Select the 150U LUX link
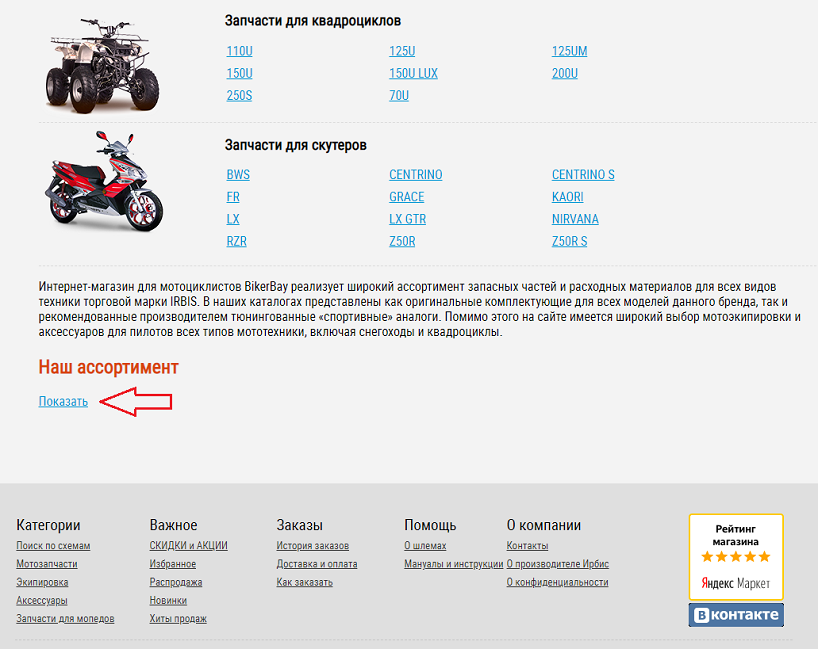Image resolution: width=818 pixels, height=649 pixels. point(413,74)
